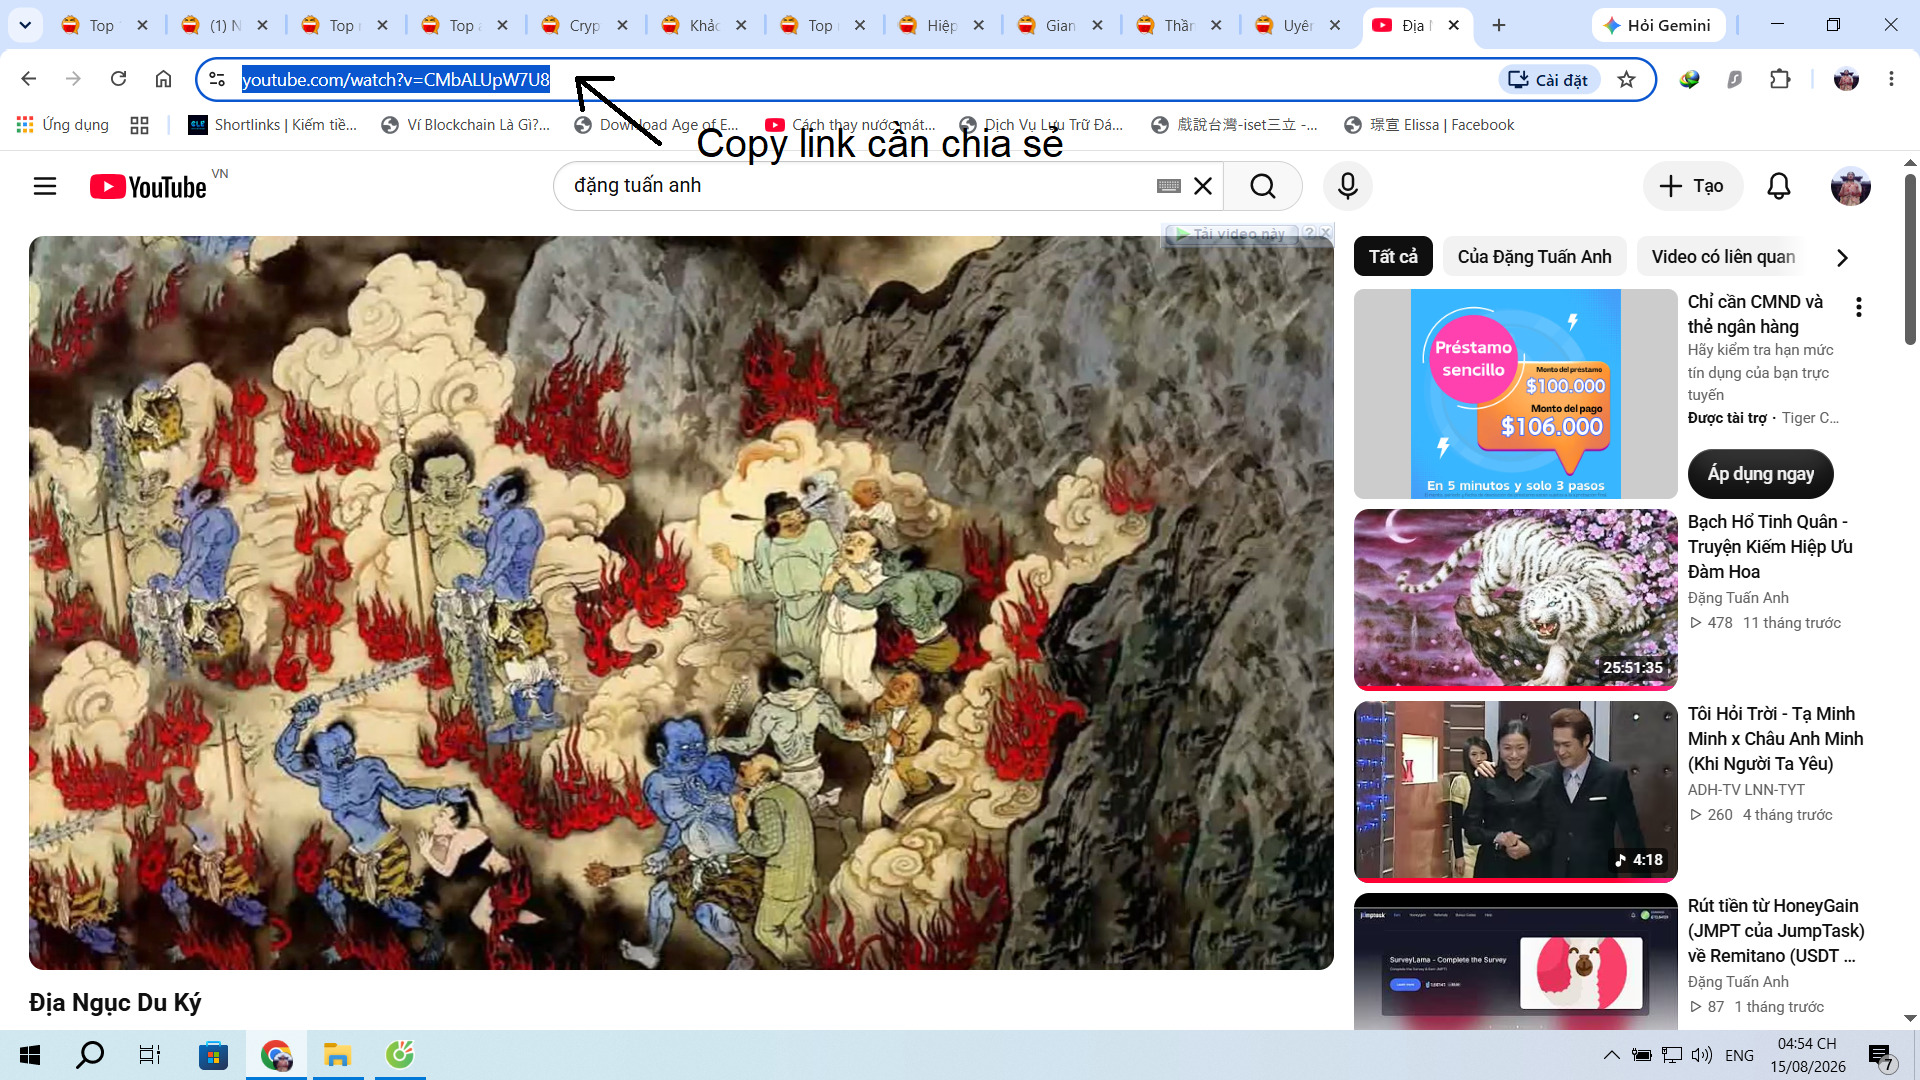Image resolution: width=1920 pixels, height=1080 pixels.
Task: Open the tab groups grid icon
Action: [140, 125]
